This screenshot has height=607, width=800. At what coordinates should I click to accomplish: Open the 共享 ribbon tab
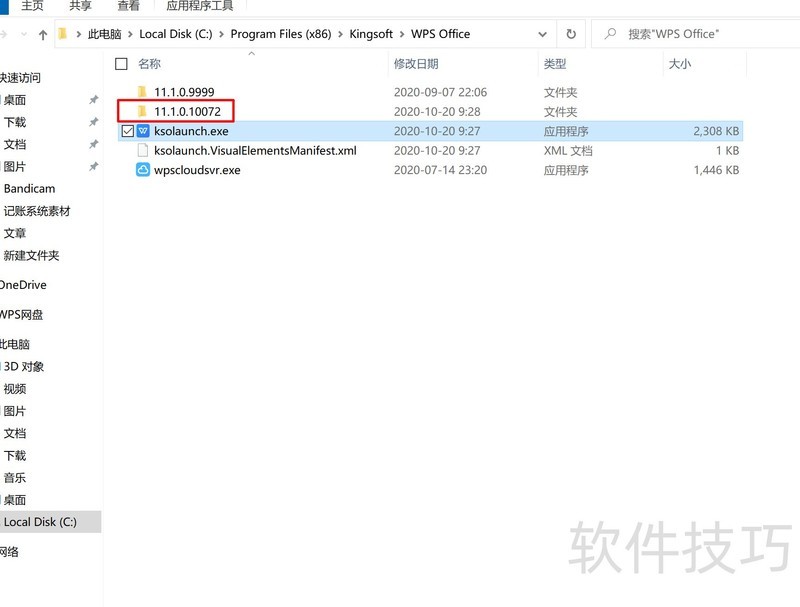(80, 6)
